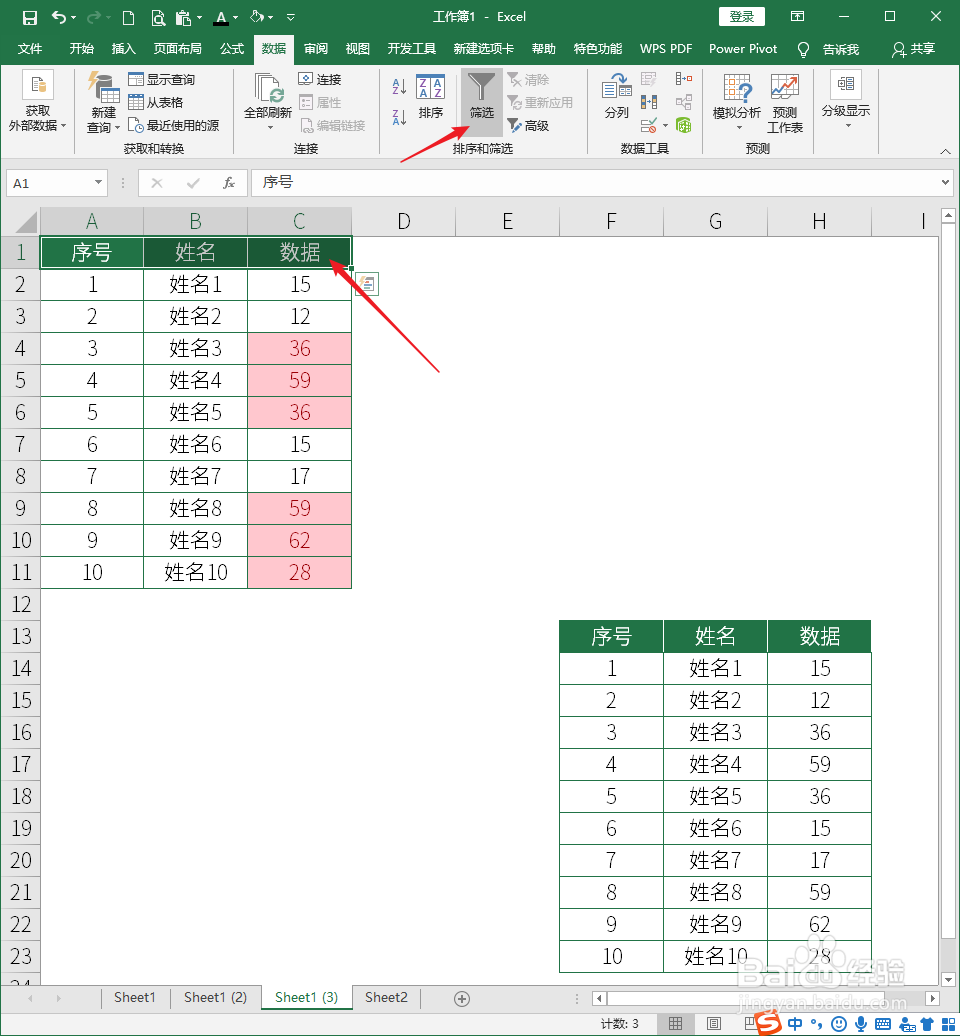Open the Undo history dropdown arrow
The image size is (960, 1036).
click(73, 17)
